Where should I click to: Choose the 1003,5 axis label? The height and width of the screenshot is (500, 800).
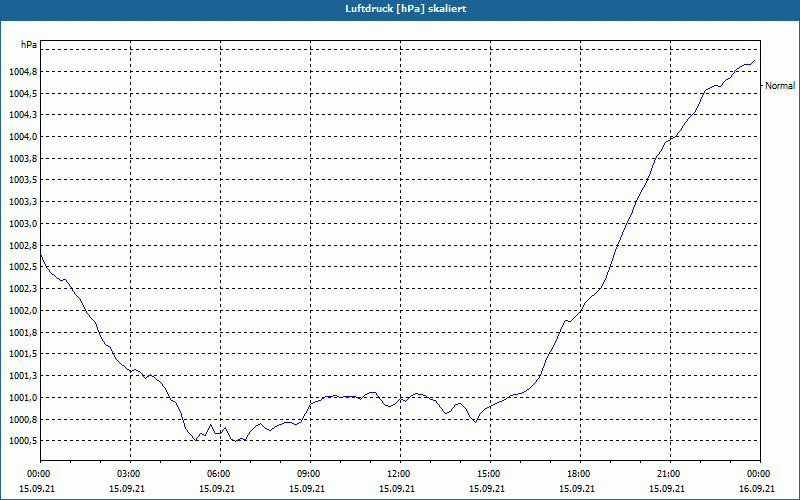[x=23, y=180]
